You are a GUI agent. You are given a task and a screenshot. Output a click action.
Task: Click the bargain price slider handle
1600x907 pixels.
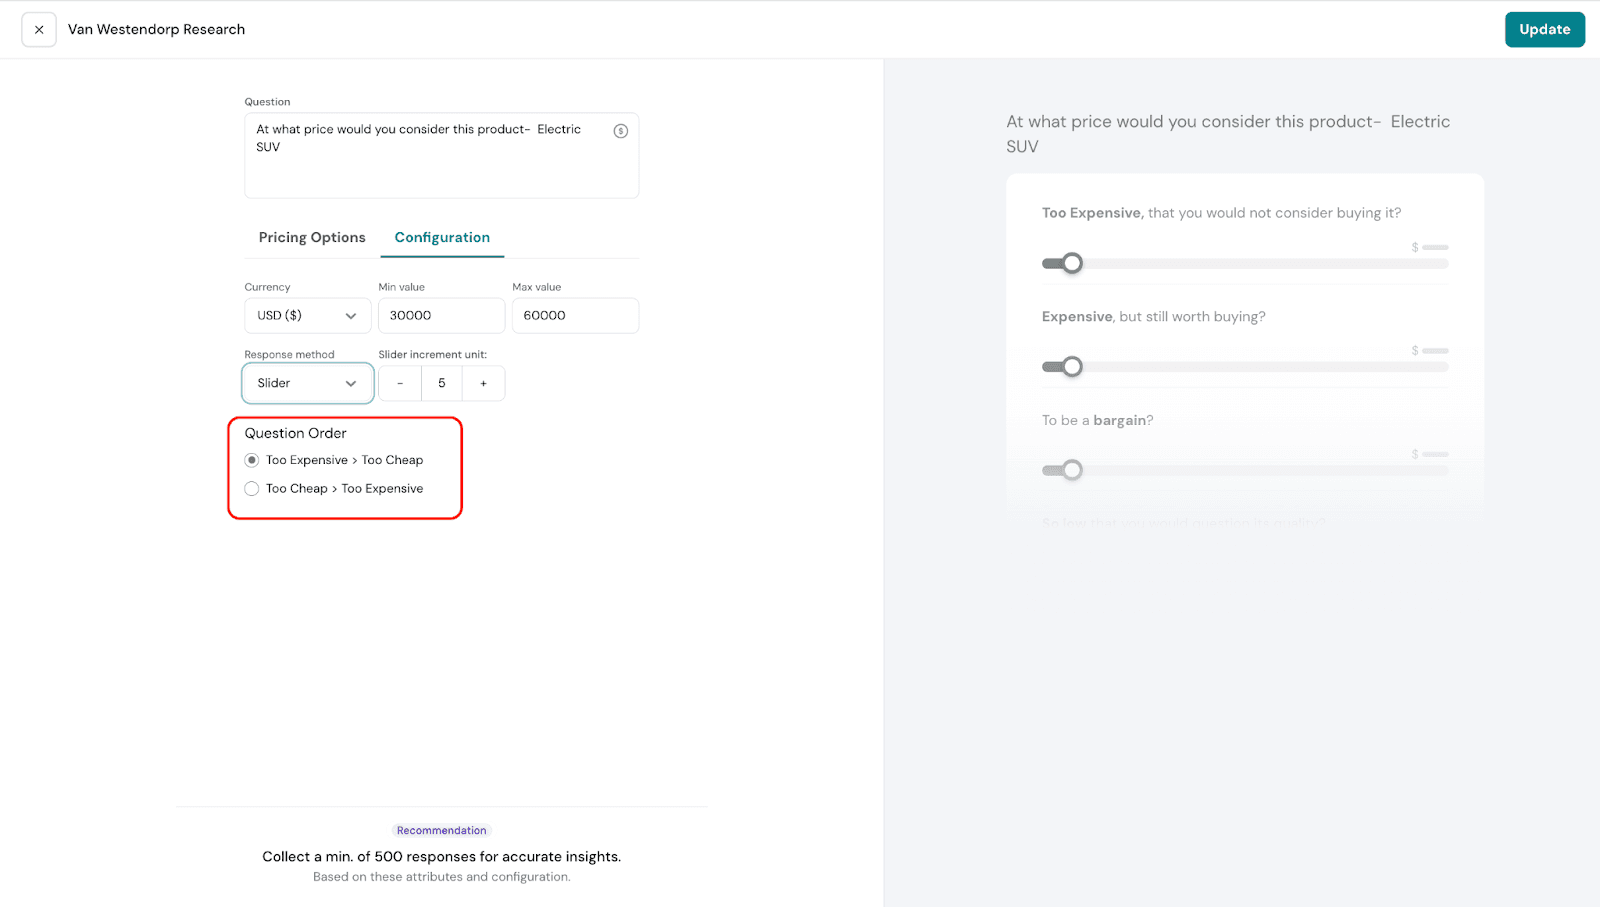coord(1072,470)
